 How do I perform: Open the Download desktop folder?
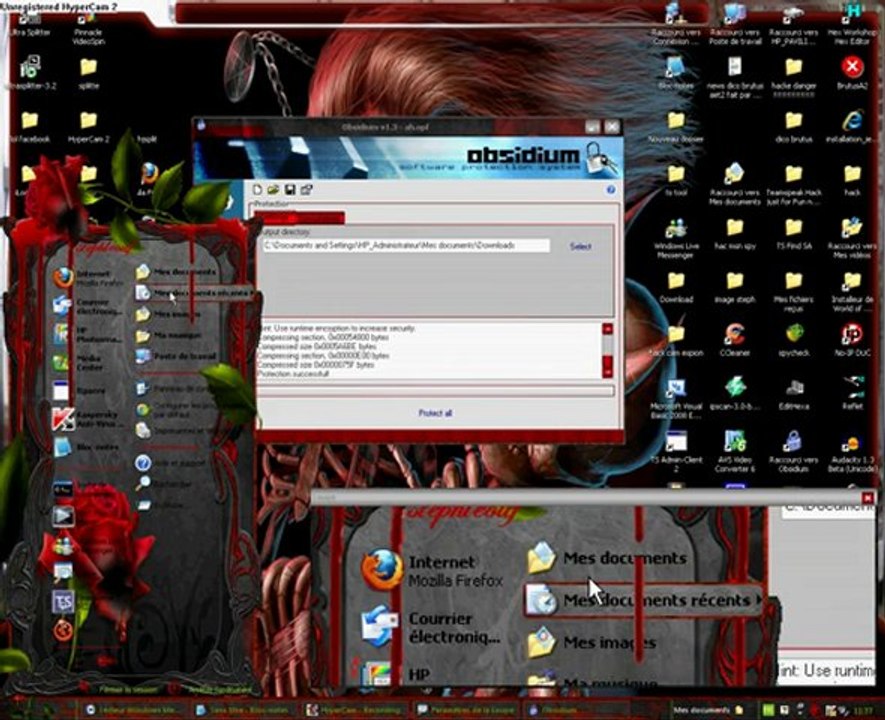pyautogui.click(x=676, y=288)
